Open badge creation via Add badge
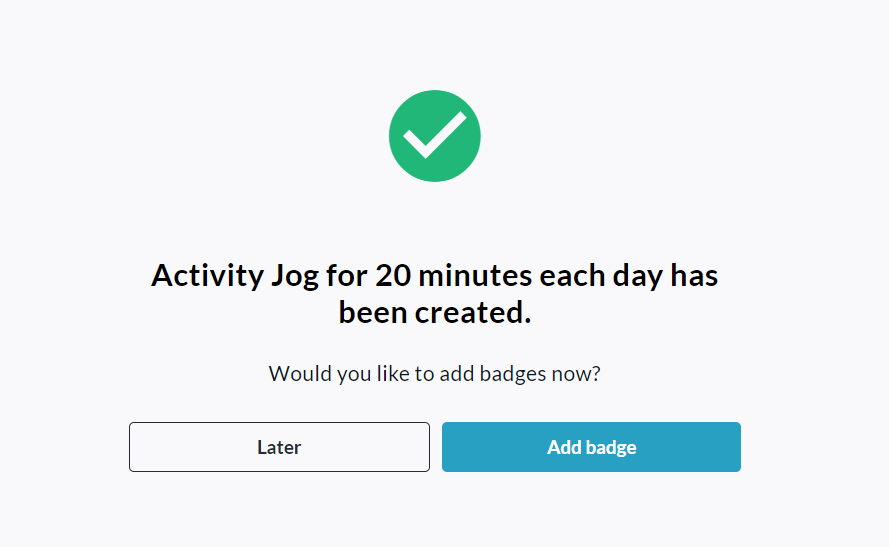Screen dimensions: 889x547 (x=591, y=447)
